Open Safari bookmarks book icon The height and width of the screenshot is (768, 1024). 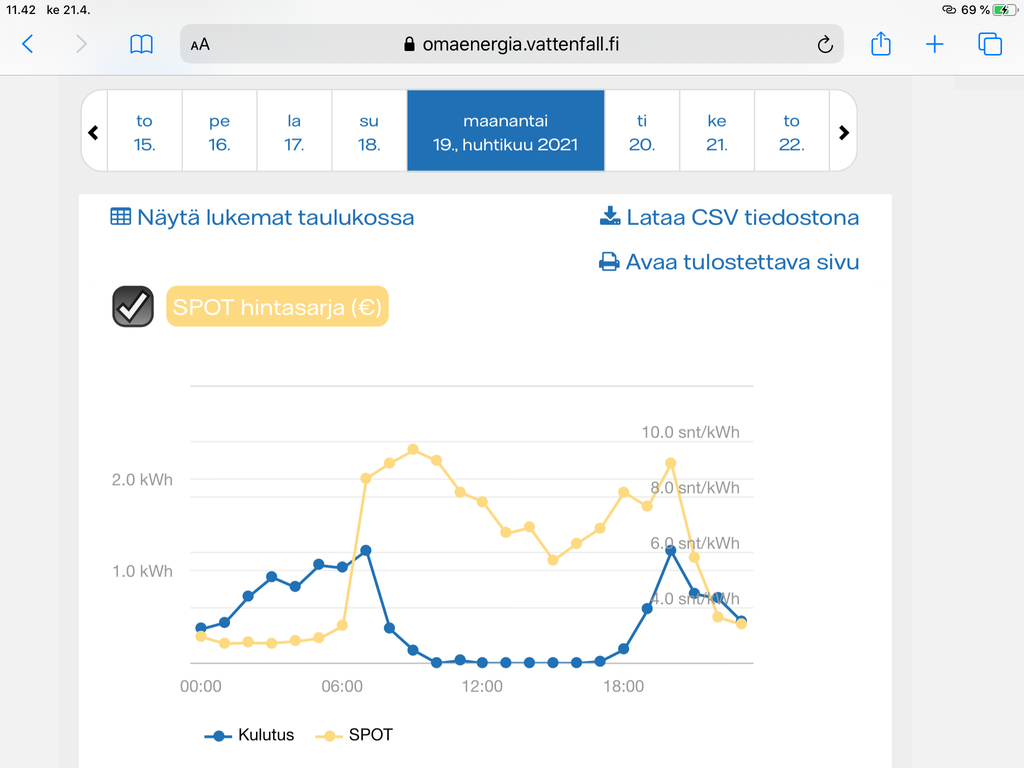click(142, 44)
